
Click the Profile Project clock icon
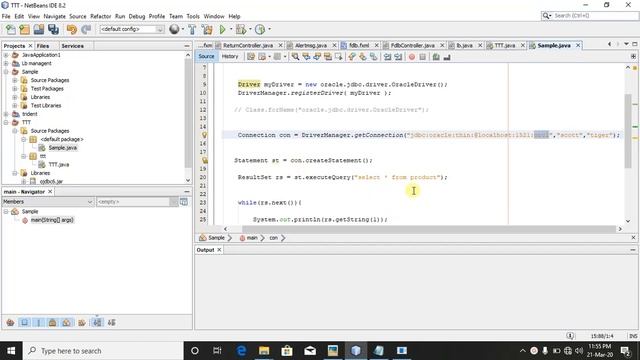pos(260,29)
